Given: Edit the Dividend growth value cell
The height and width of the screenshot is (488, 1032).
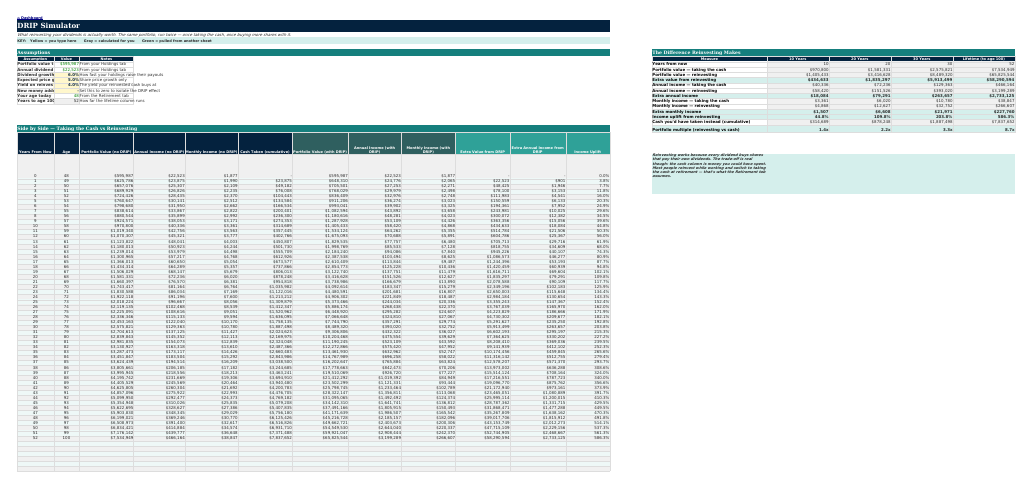Looking at the screenshot, I should pos(66,74).
